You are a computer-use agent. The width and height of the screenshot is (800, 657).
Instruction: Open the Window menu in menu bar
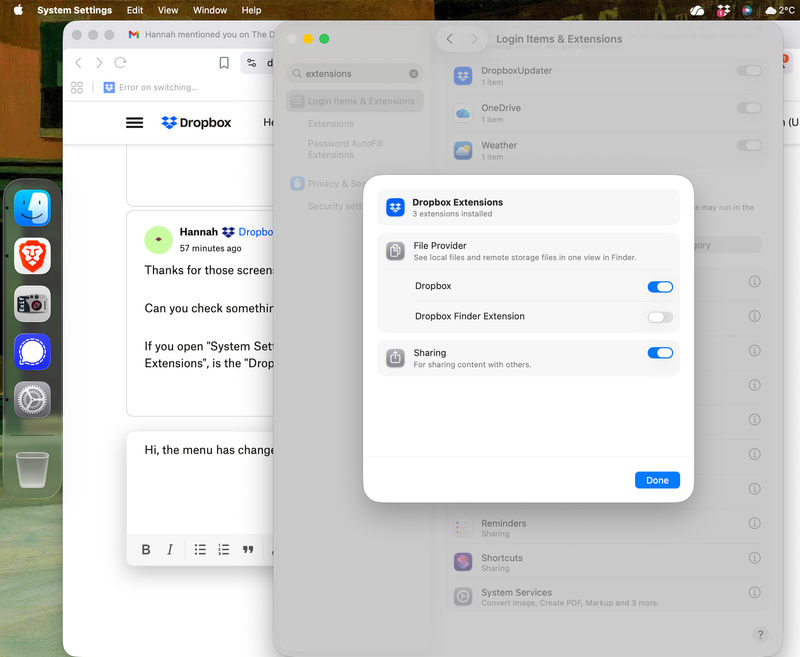209,10
